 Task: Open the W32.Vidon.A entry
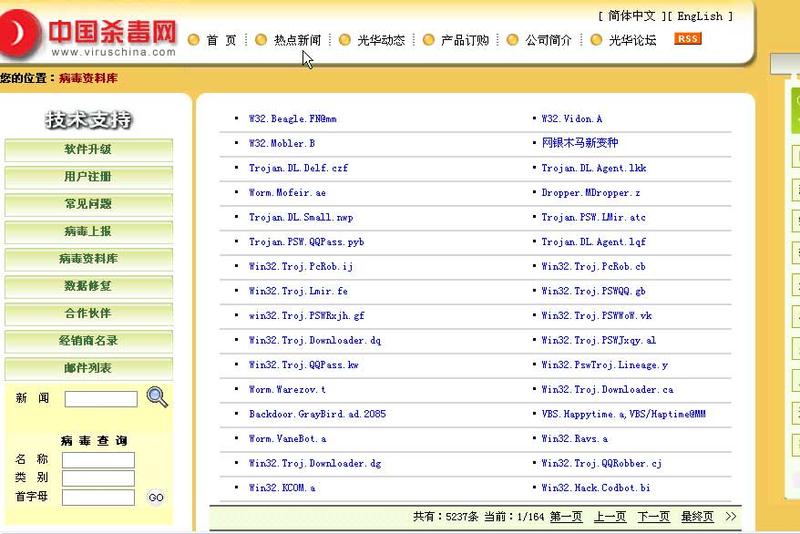(x=572, y=119)
